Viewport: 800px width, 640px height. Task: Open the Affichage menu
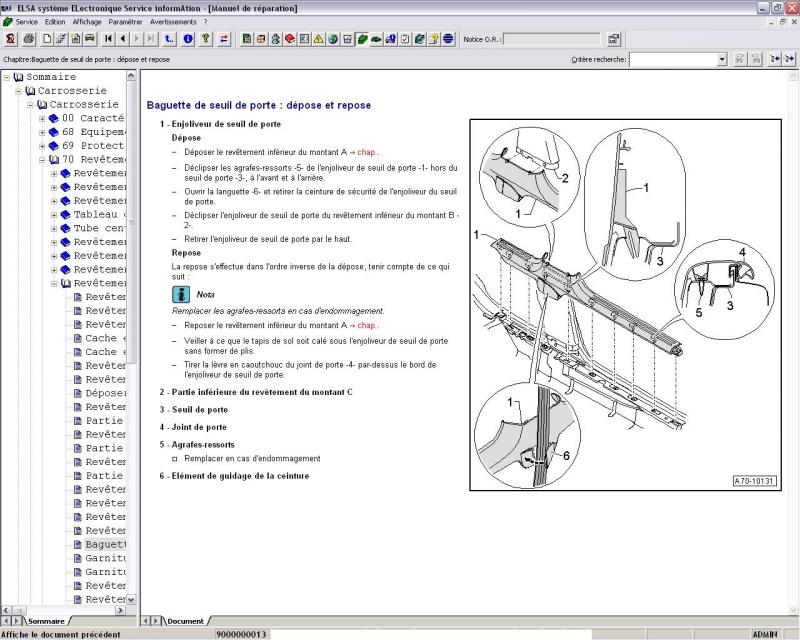tap(87, 22)
